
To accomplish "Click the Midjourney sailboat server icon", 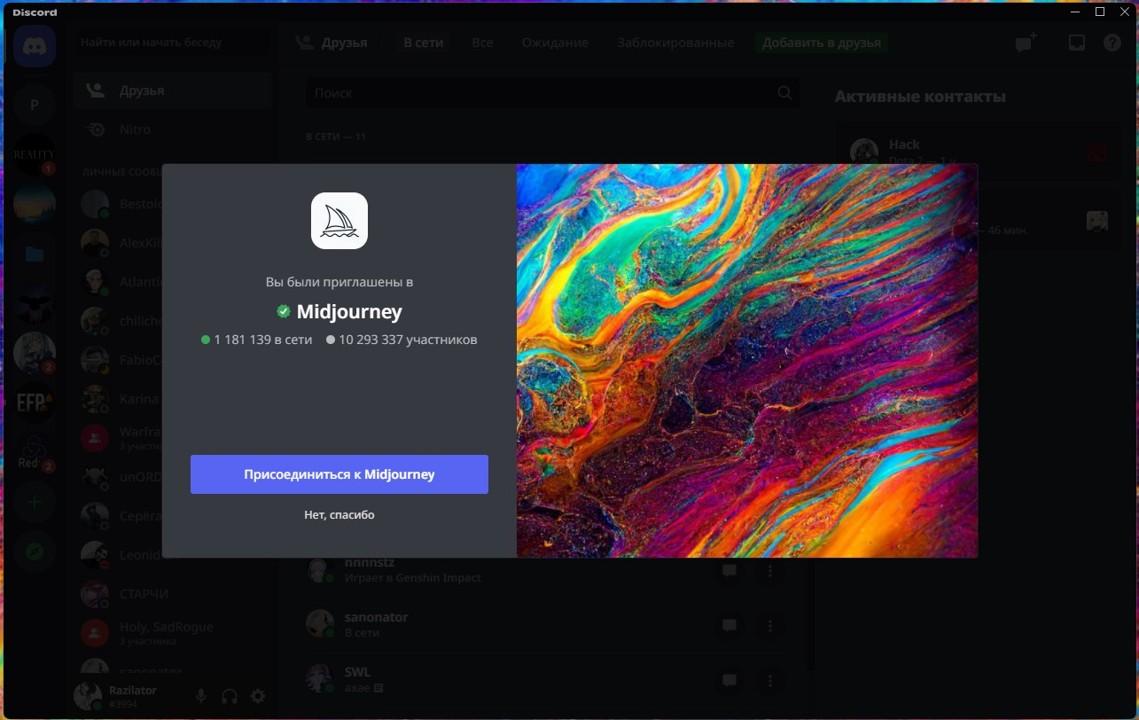I will [x=339, y=221].
